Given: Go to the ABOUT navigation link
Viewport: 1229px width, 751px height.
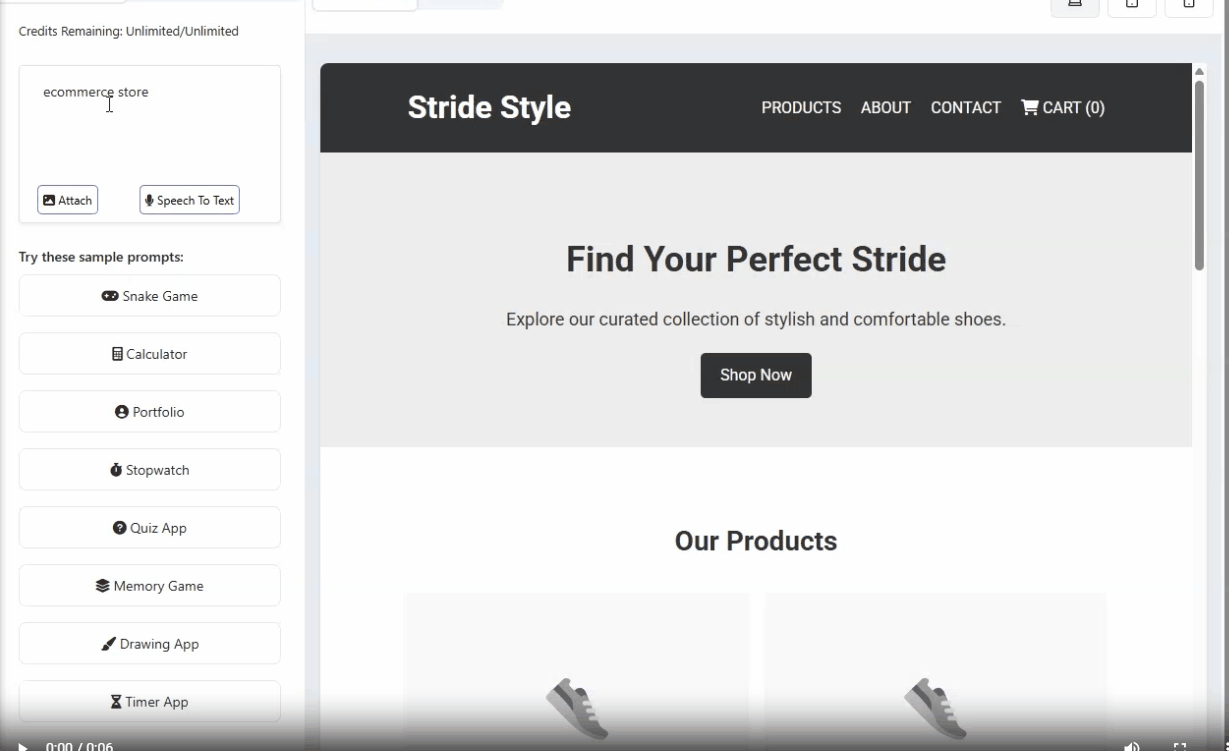Looking at the screenshot, I should (885, 107).
